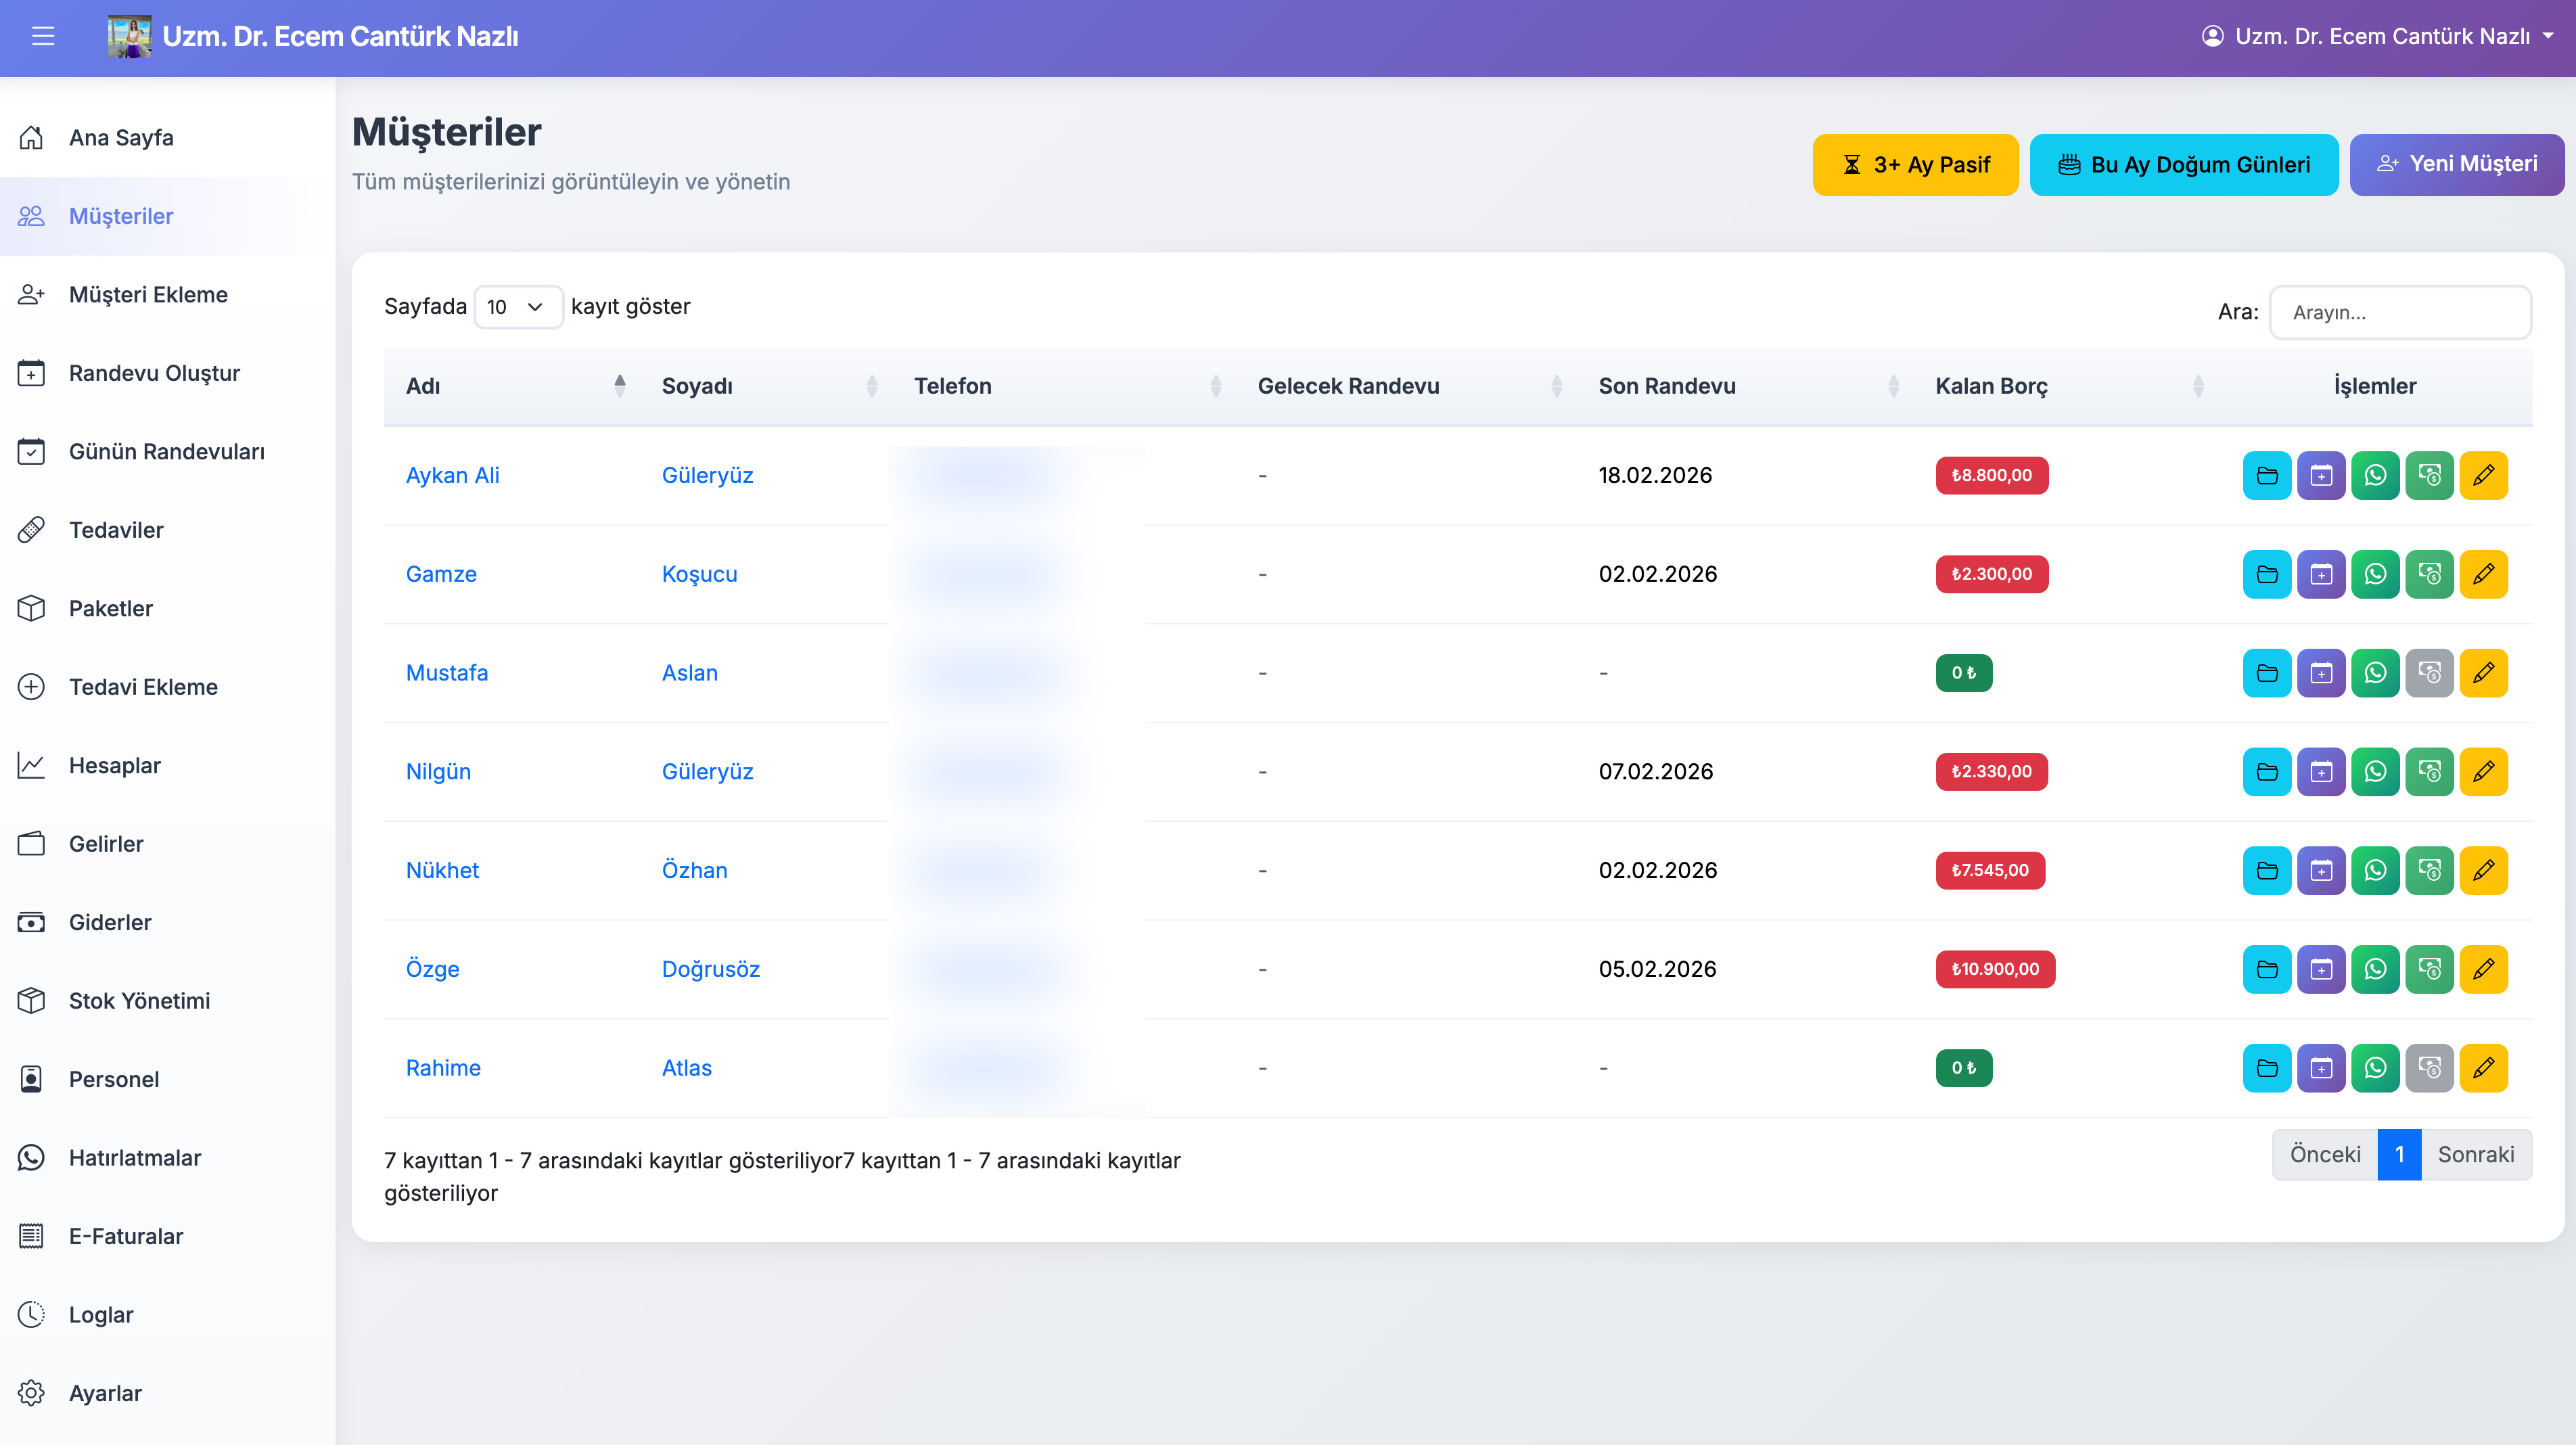Click purple calendar icon for Mustafa Aslan

[x=2321, y=673]
